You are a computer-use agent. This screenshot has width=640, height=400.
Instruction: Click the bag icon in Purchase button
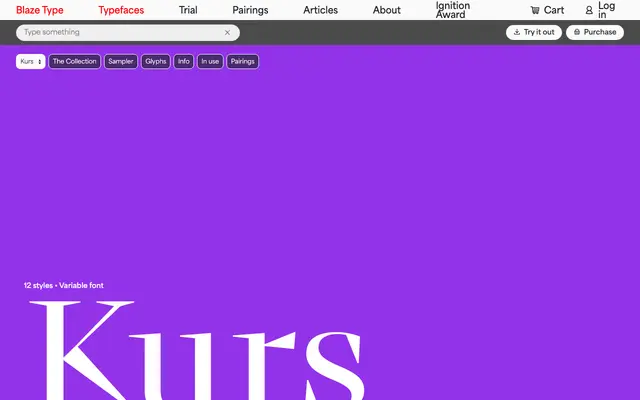pyautogui.click(x=577, y=32)
